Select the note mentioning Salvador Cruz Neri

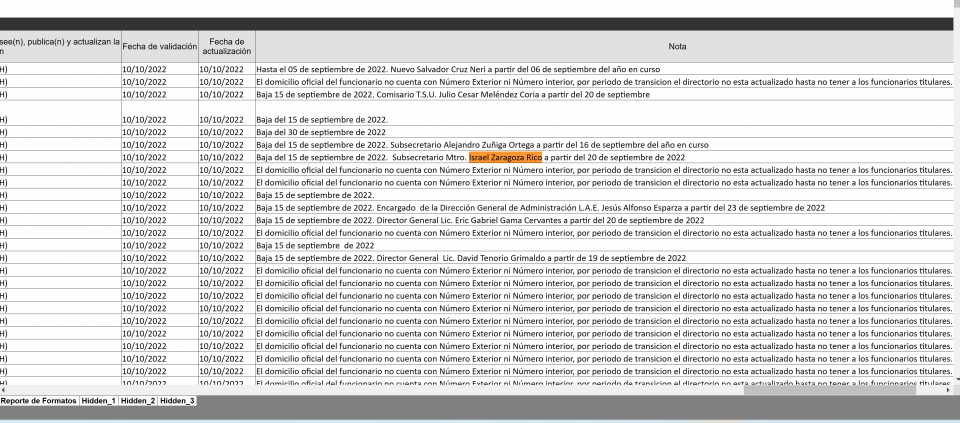click(x=607, y=69)
